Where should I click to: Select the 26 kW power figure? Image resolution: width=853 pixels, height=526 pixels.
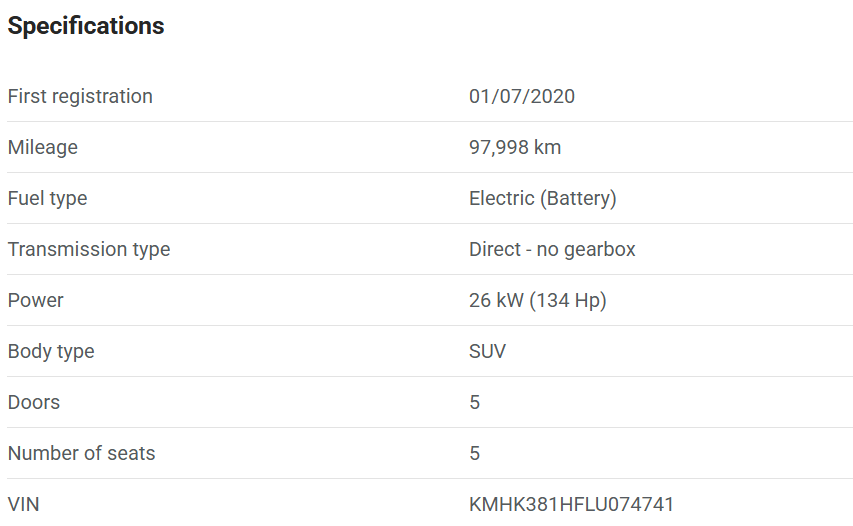pyautogui.click(x=496, y=301)
